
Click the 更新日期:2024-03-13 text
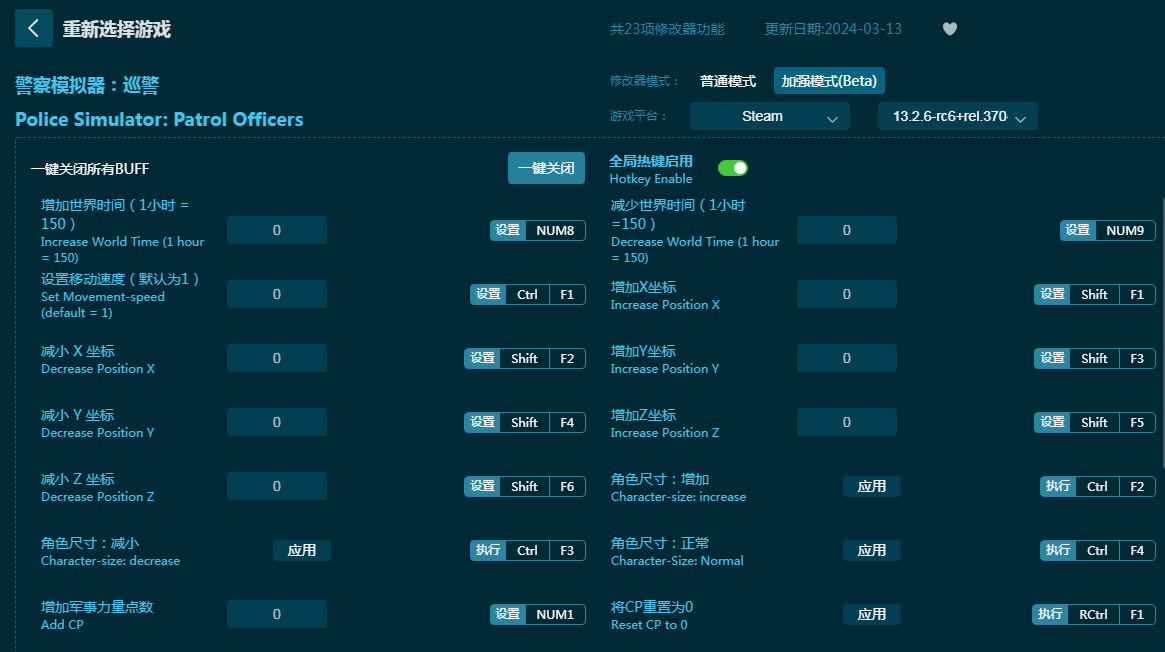[833, 29]
